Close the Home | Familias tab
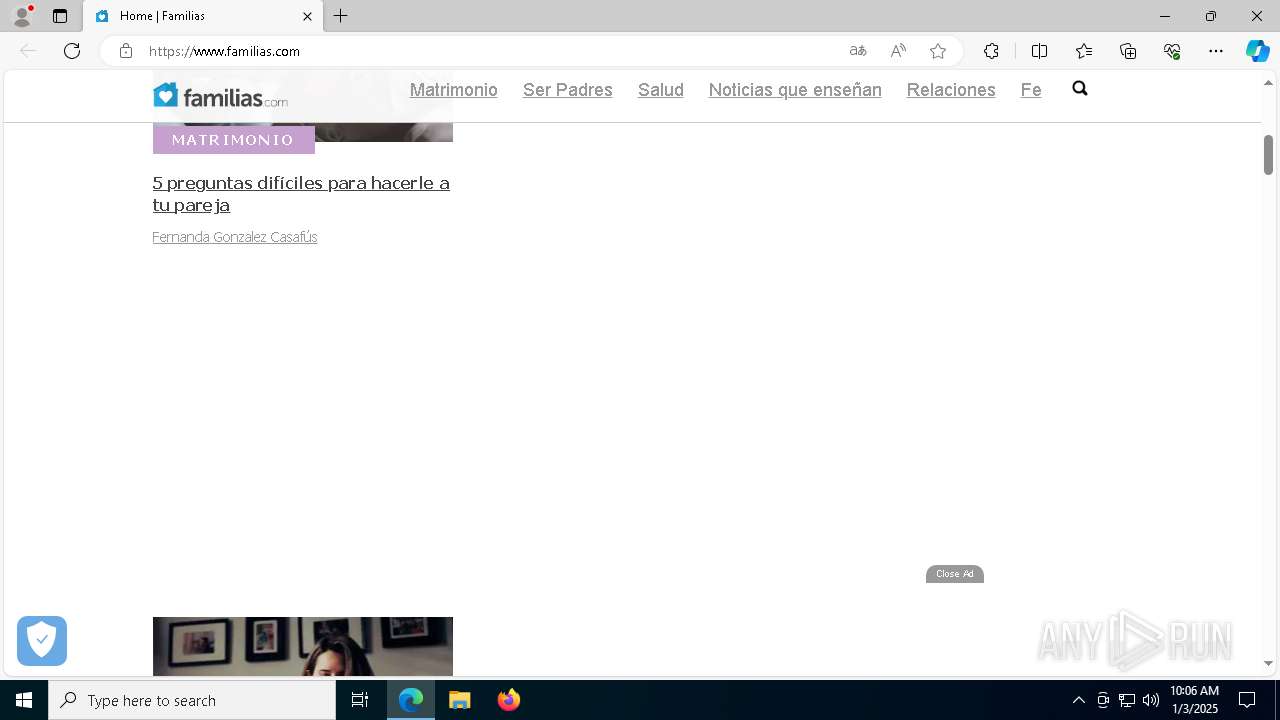 coord(307,16)
